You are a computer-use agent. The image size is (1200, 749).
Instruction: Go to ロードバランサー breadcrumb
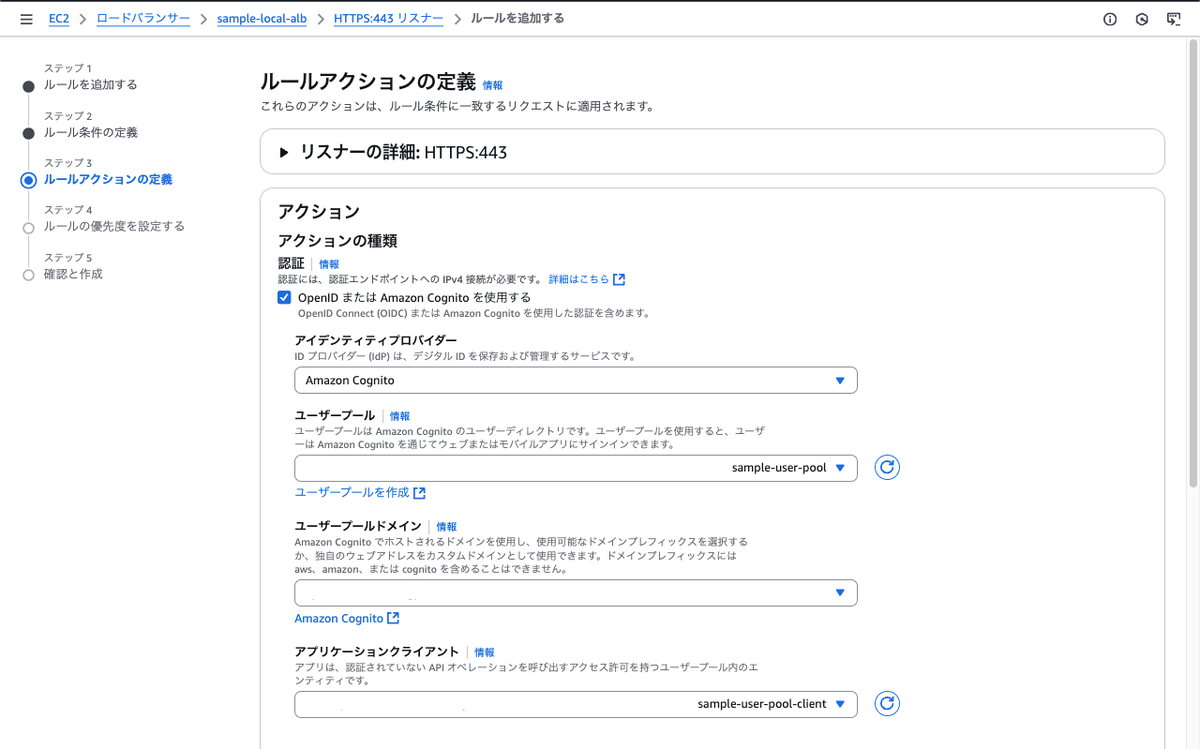pyautogui.click(x=143, y=19)
